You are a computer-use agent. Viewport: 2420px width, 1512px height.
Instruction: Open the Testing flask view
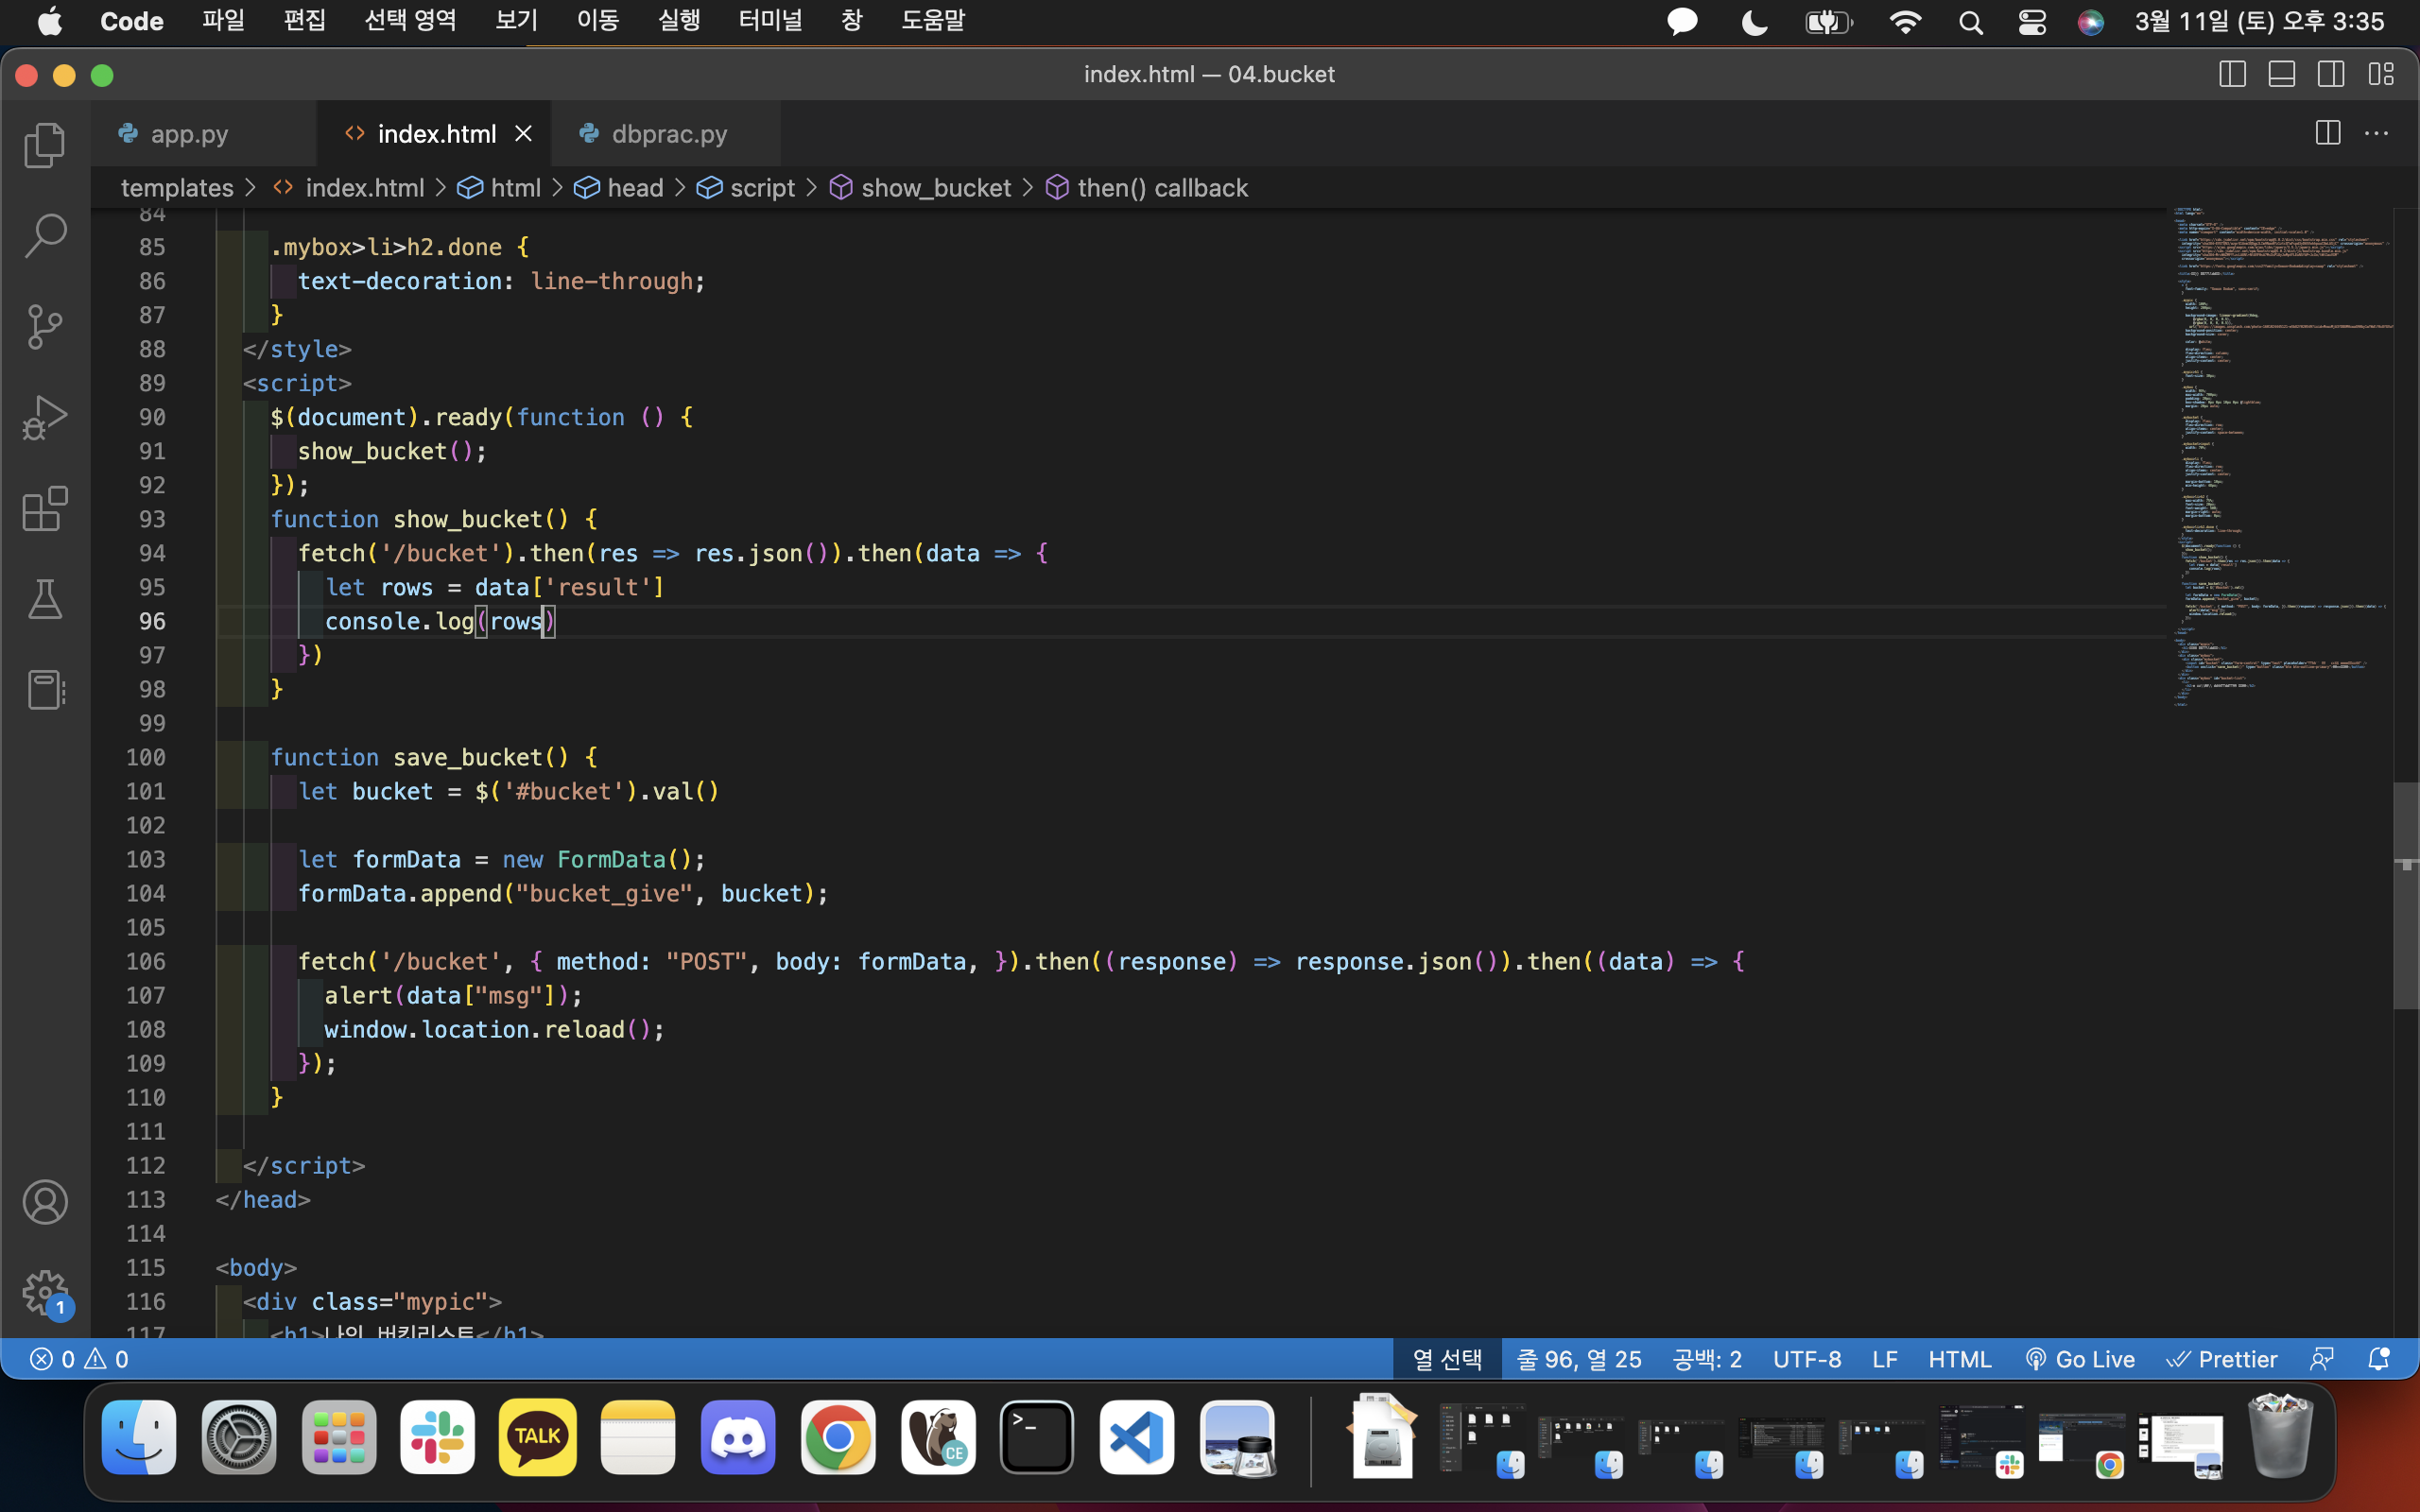[x=45, y=599]
